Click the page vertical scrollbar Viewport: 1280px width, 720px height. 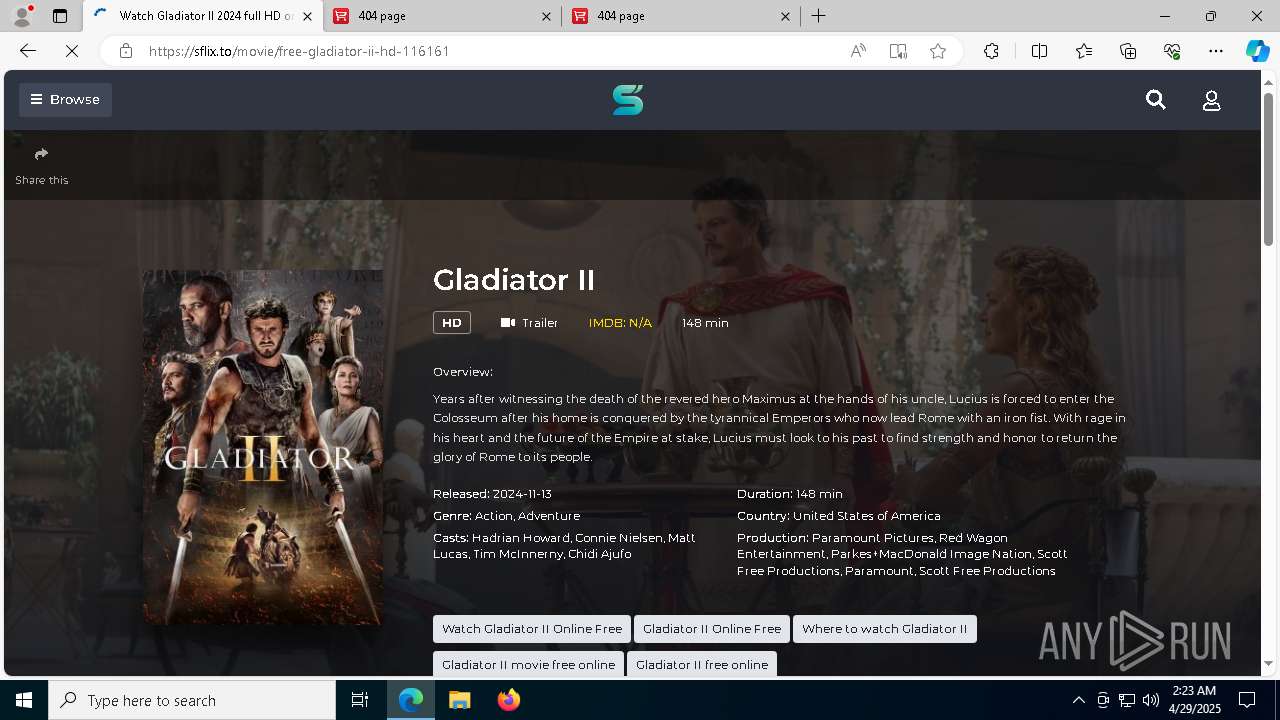[1269, 170]
